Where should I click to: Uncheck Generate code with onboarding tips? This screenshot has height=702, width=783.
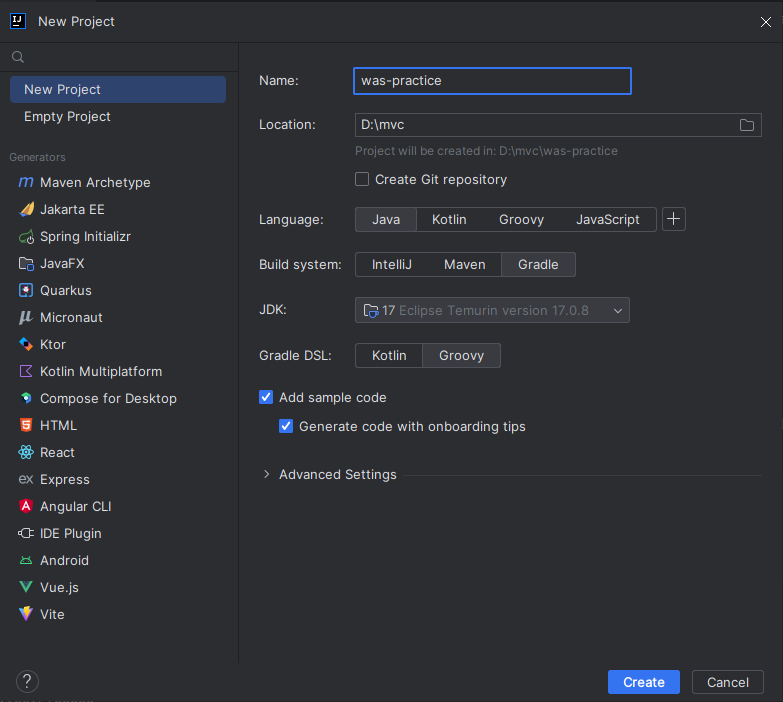(286, 426)
